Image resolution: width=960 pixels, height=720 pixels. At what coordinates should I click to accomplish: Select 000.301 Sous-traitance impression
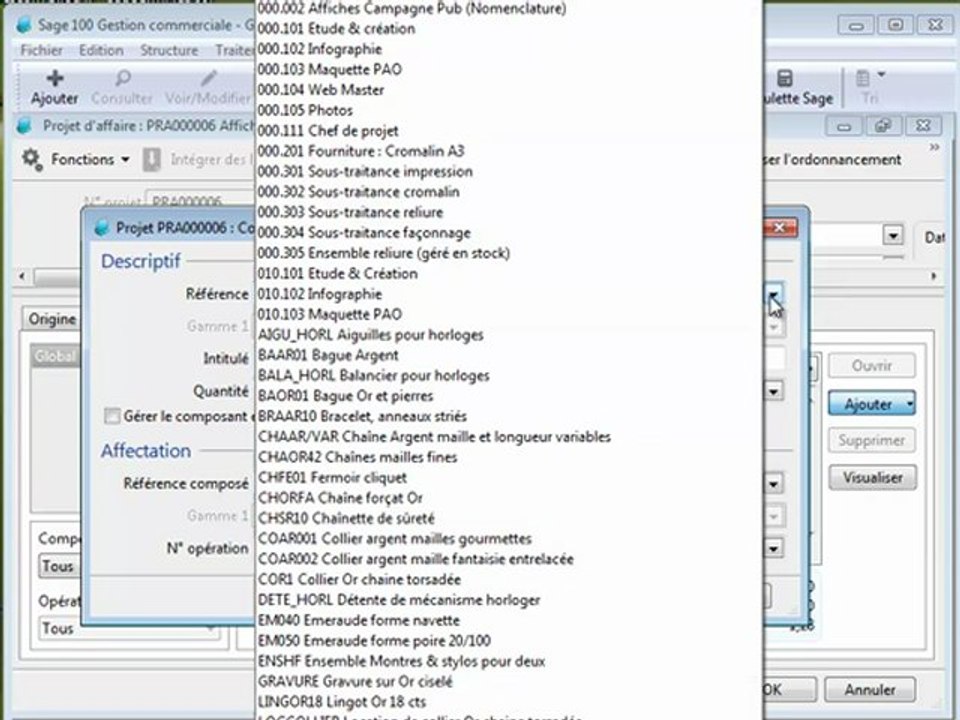pyautogui.click(x=365, y=171)
